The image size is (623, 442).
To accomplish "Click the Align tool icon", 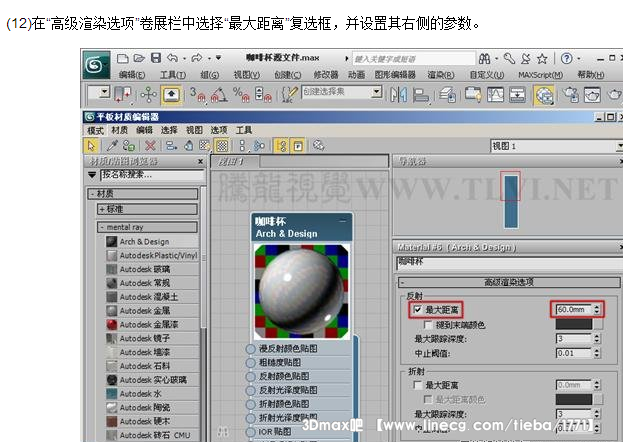I will [x=421, y=95].
